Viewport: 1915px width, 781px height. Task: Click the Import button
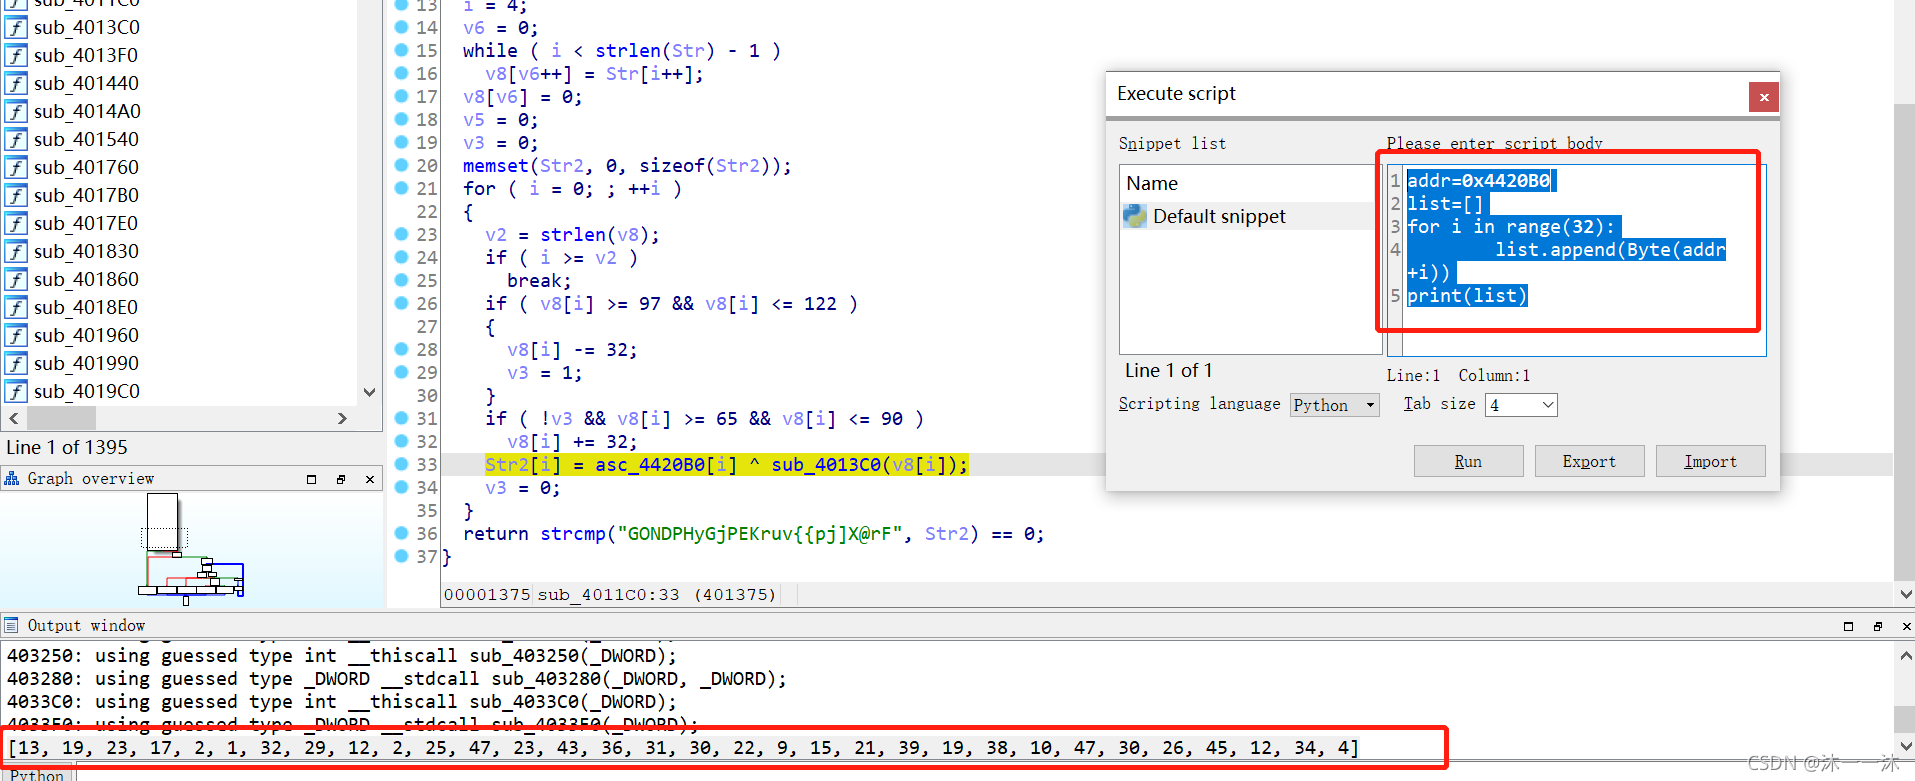click(1710, 461)
